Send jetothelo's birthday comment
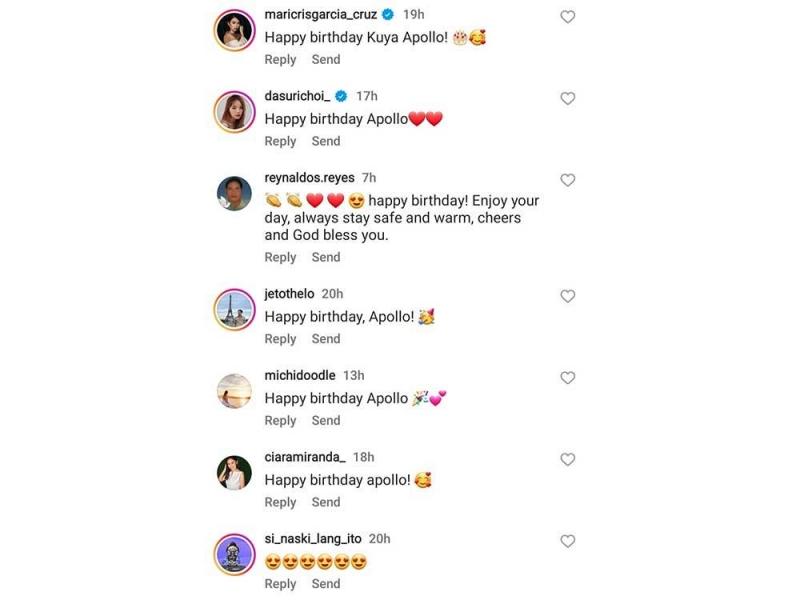 326,339
